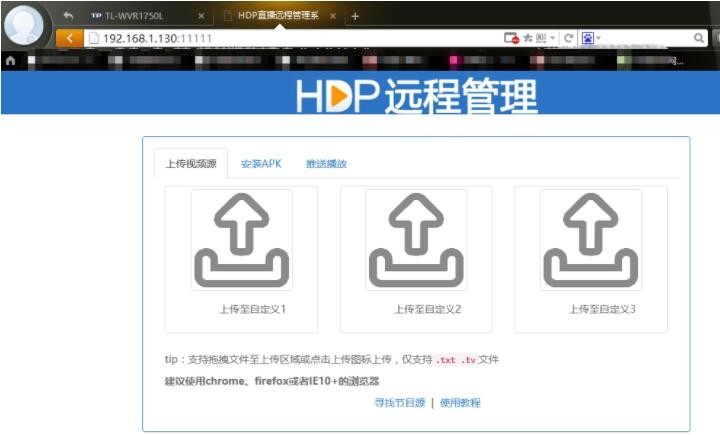Open the 寻找节目源 link
This screenshot has width=720, height=435.
[x=400, y=403]
